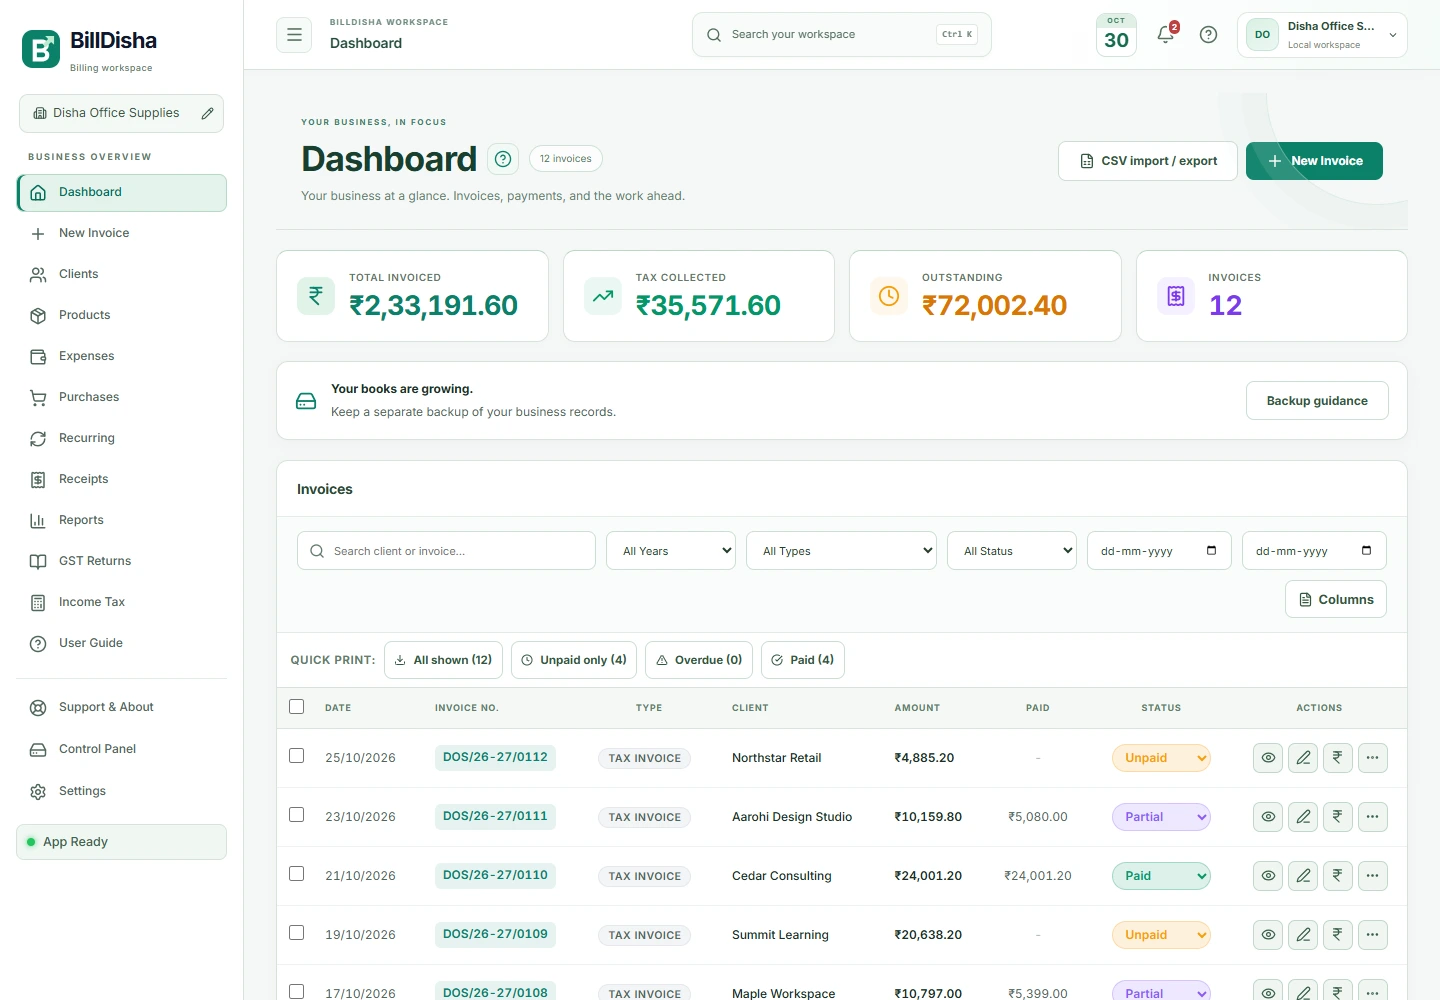Open Reports in the sidebar
Screen dimensions: 1440x1000
click(x=121, y=520)
